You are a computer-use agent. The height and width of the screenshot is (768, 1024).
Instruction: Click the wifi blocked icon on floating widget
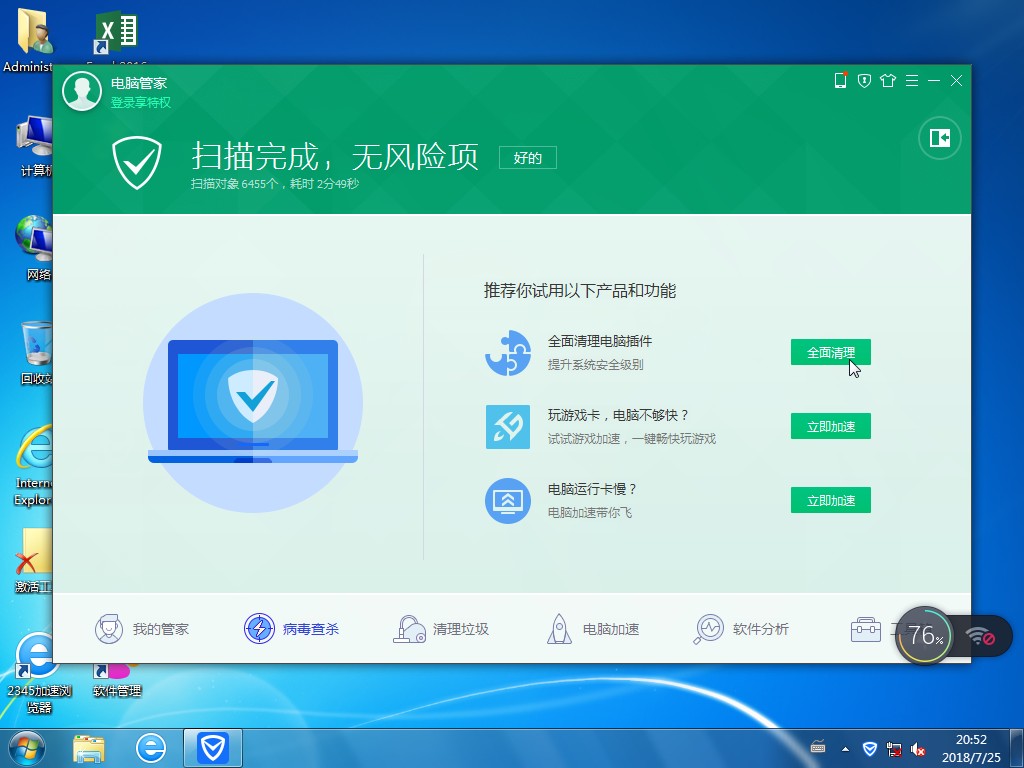980,636
